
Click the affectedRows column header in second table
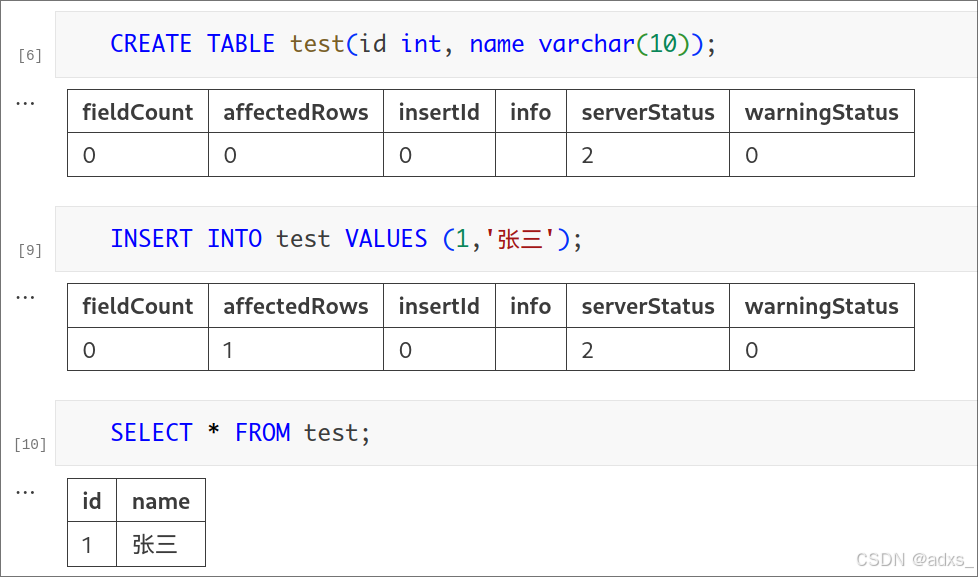pos(295,306)
